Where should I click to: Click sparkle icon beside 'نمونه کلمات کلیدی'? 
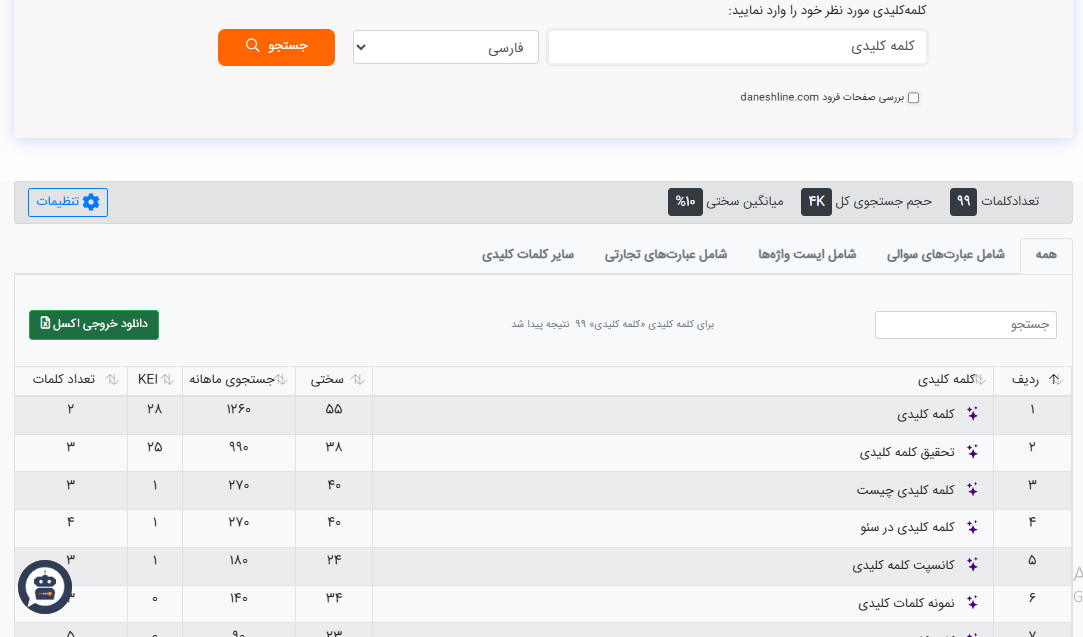[x=971, y=603]
